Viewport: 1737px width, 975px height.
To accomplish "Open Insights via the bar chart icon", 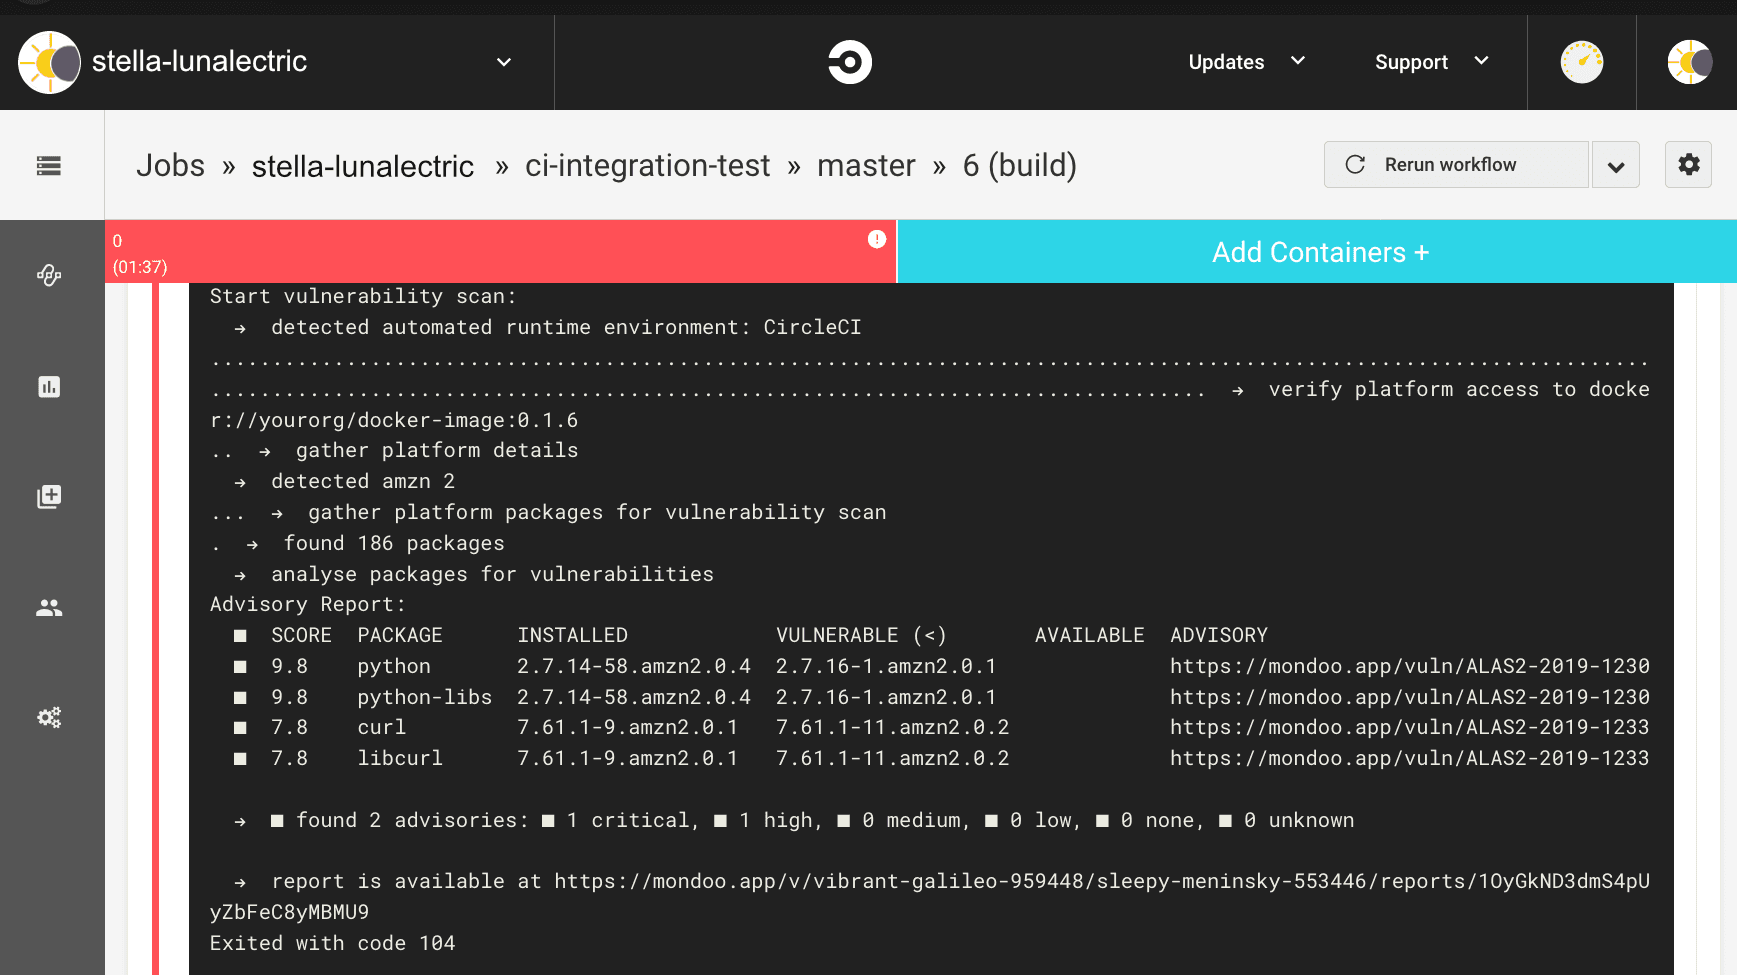I will point(49,387).
